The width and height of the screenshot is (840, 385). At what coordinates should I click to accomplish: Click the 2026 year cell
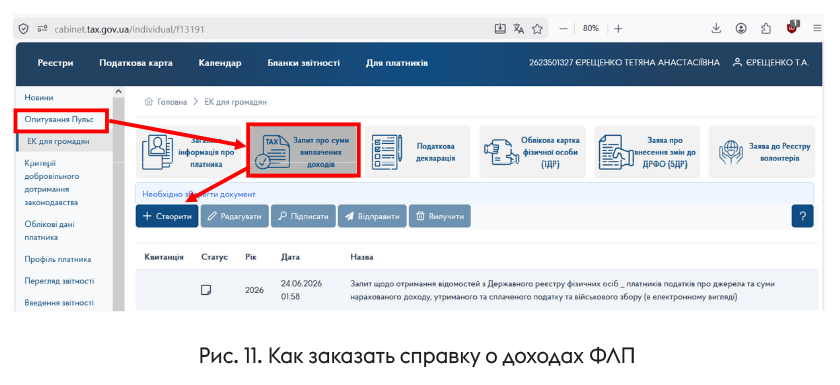254,290
